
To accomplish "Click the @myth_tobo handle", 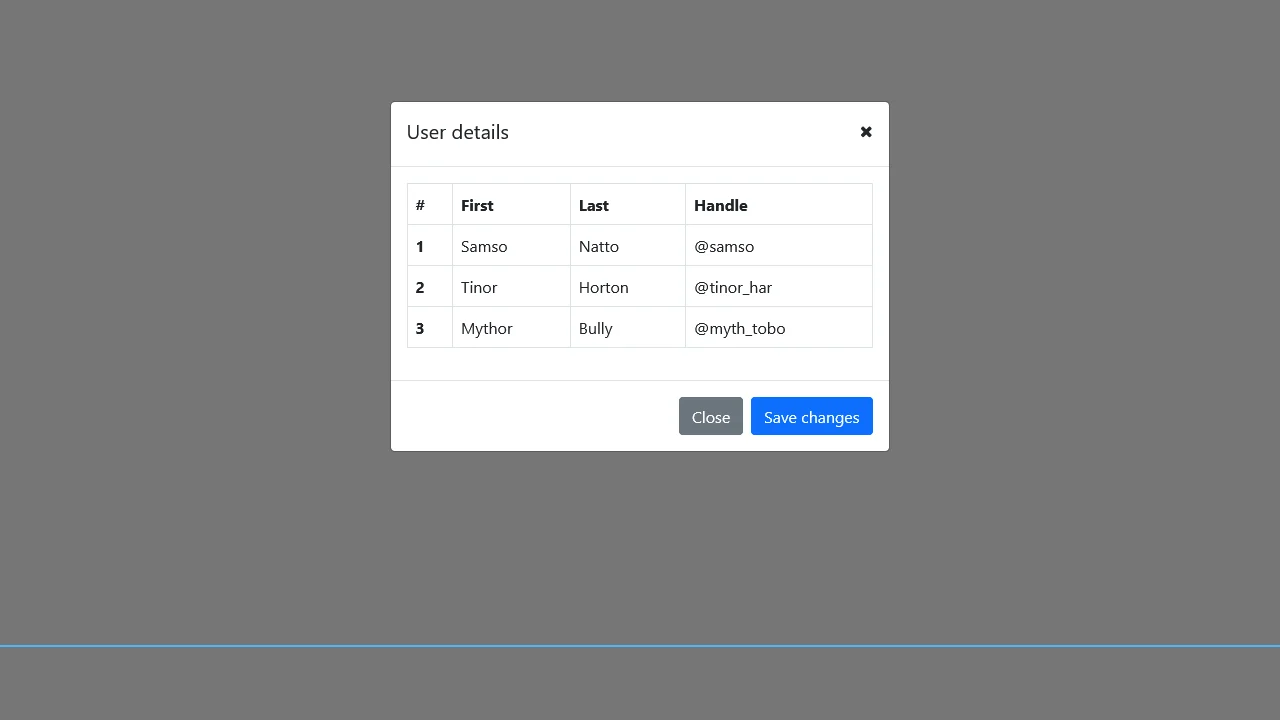I will click(739, 328).
